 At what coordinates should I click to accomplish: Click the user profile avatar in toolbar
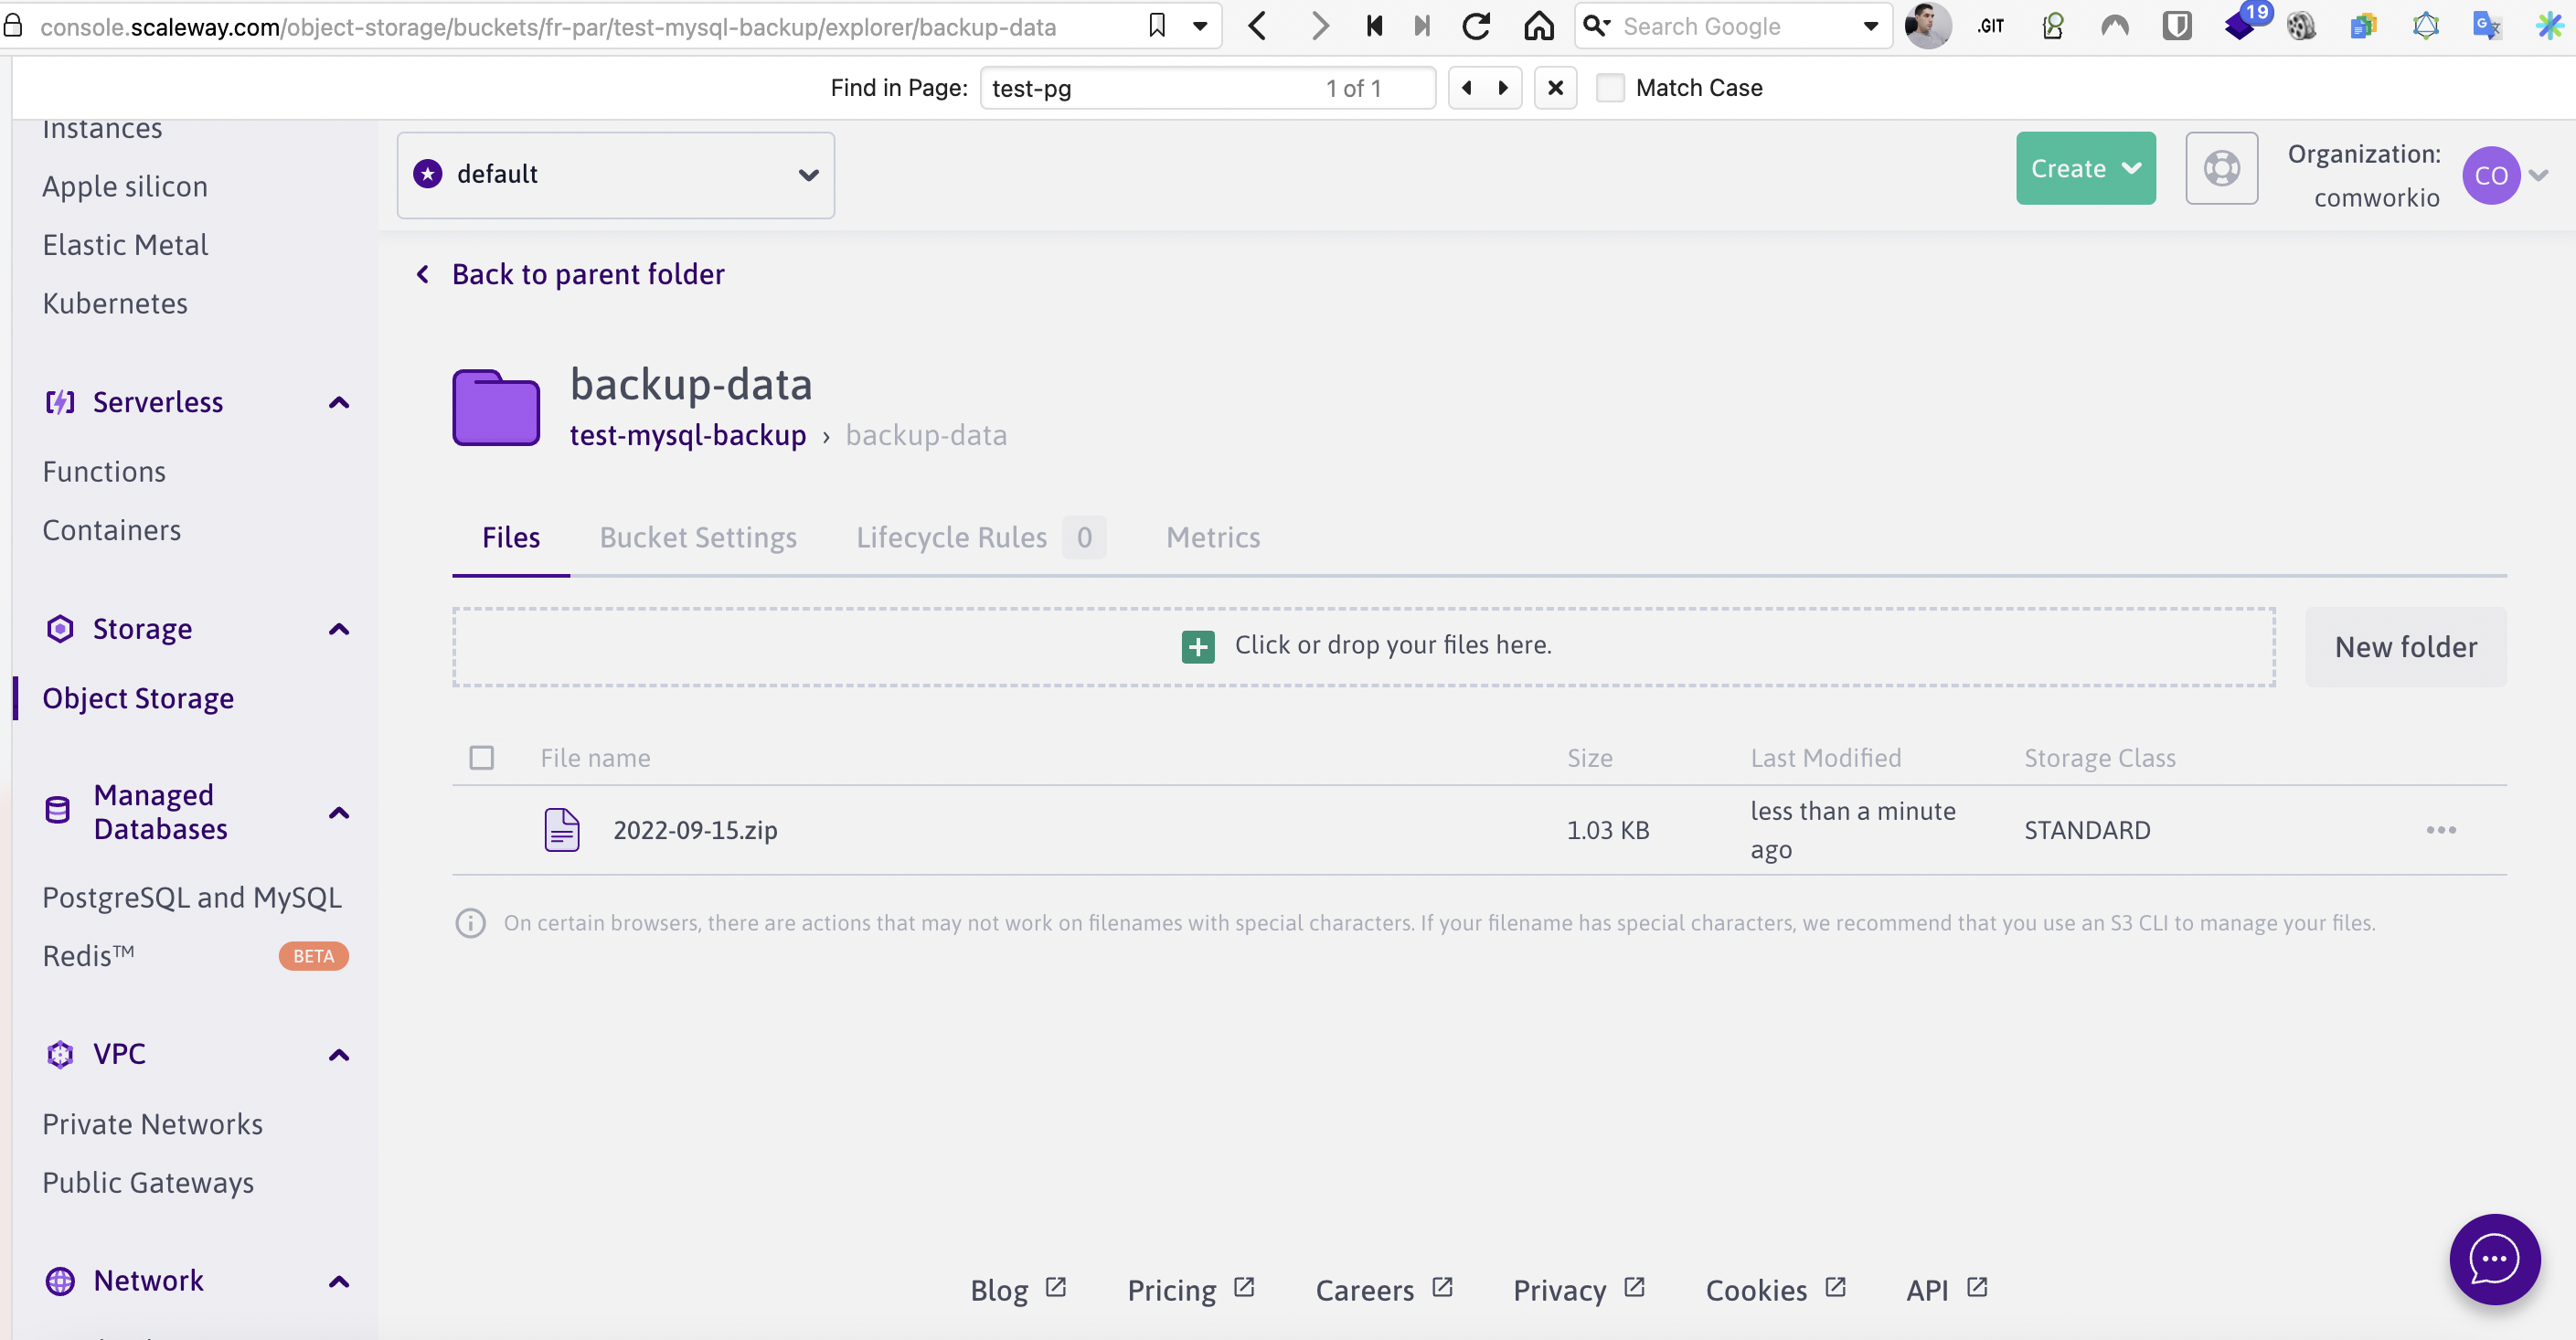click(x=1927, y=26)
